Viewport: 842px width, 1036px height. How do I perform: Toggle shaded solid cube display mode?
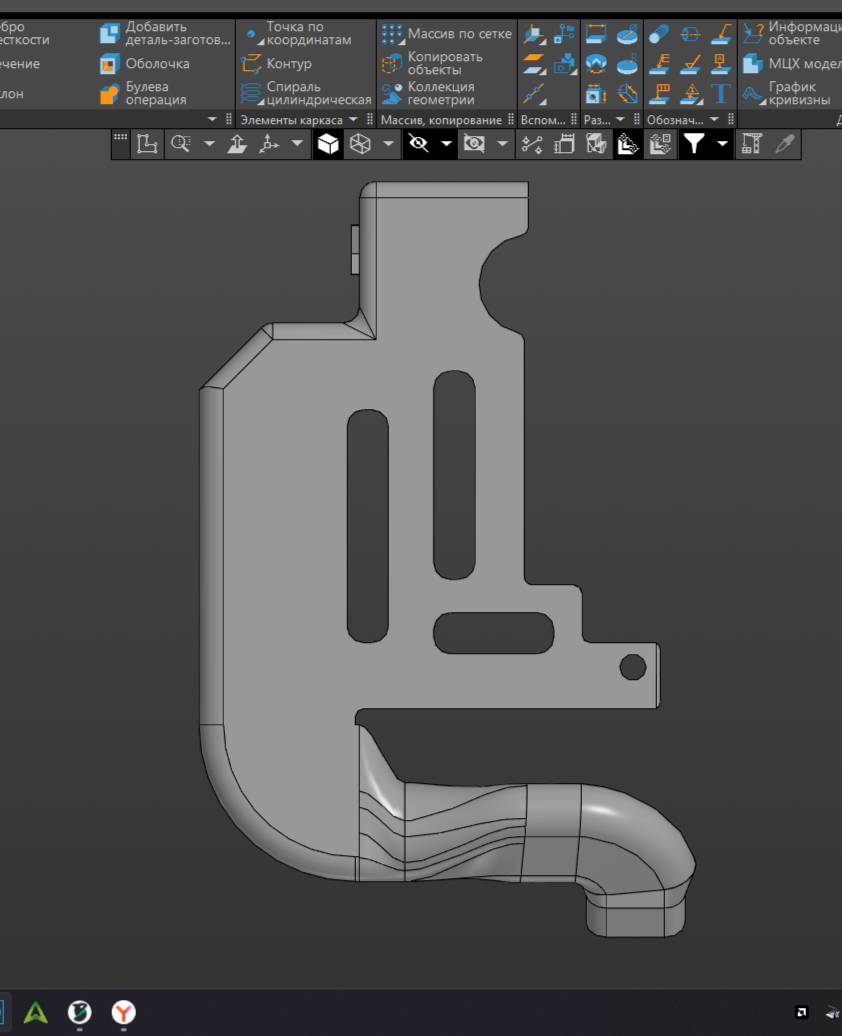tap(328, 144)
